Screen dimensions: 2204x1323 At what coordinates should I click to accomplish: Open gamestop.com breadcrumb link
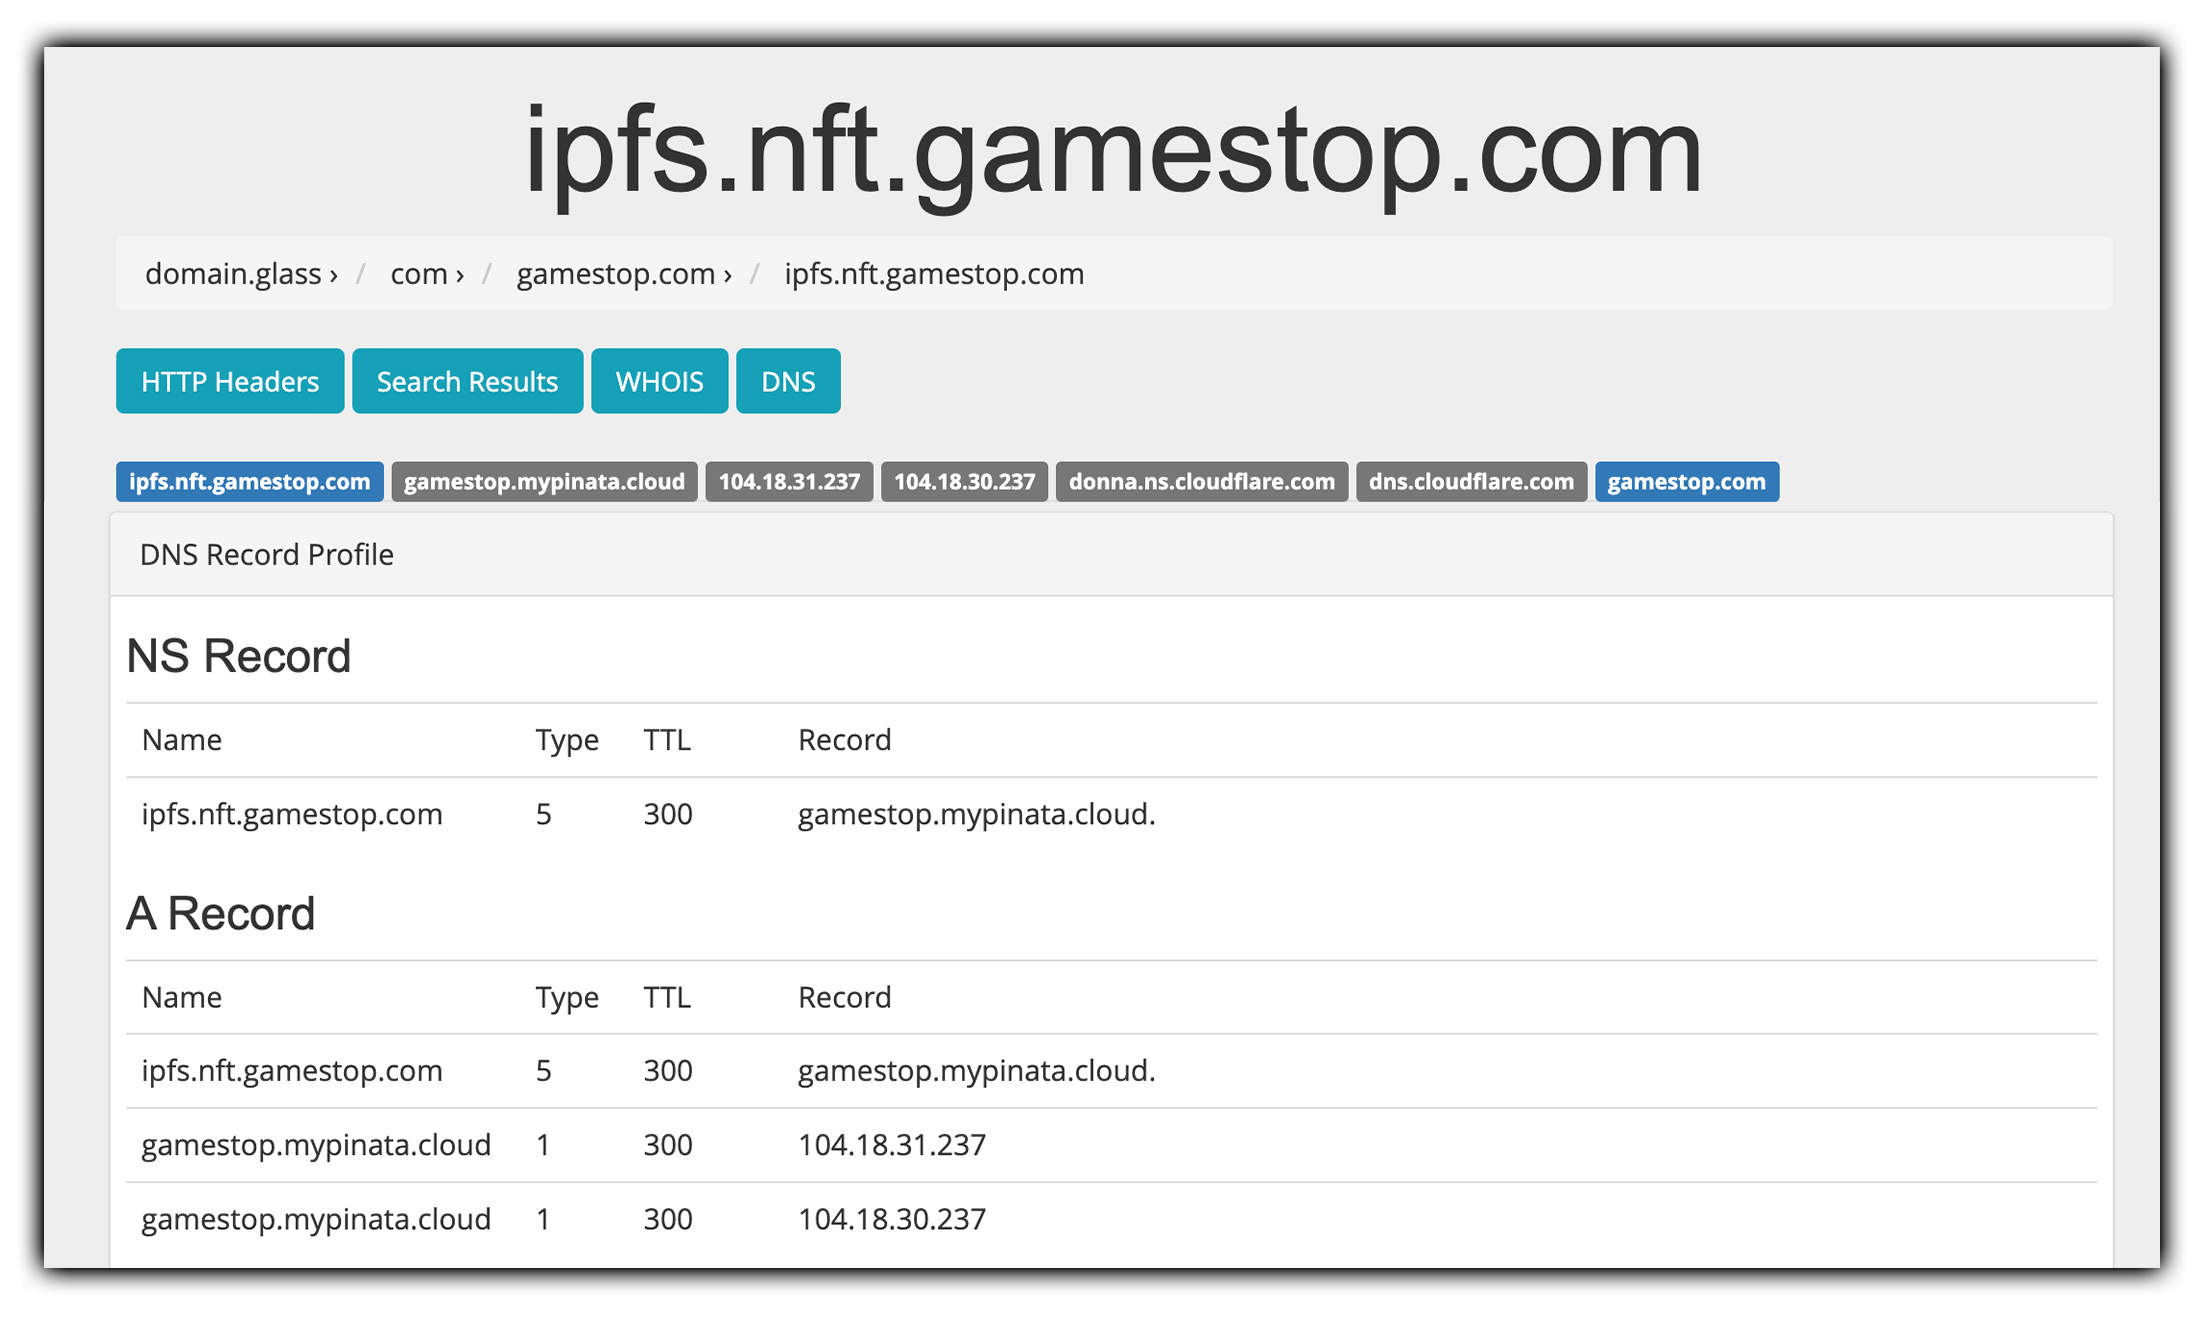coord(624,273)
